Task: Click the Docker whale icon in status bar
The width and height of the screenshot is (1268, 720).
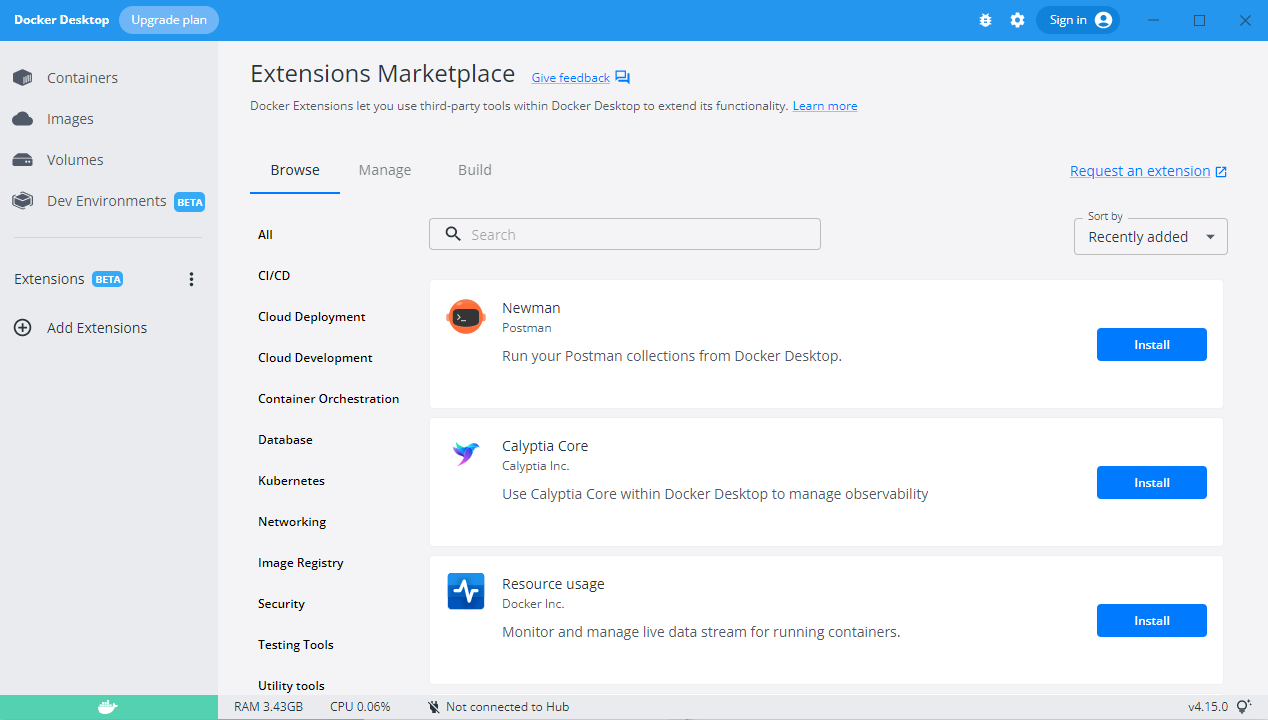Action: pyautogui.click(x=108, y=707)
